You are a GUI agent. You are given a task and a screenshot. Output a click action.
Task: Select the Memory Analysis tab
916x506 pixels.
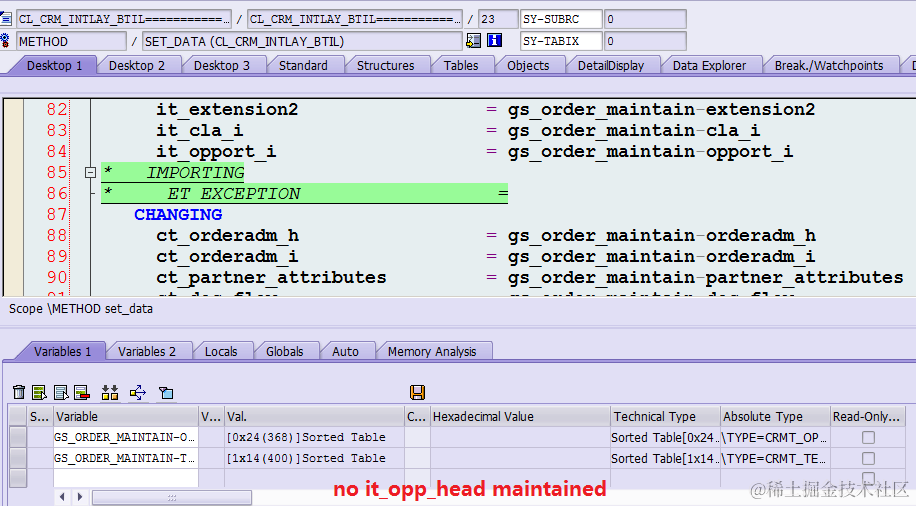pyautogui.click(x=432, y=351)
